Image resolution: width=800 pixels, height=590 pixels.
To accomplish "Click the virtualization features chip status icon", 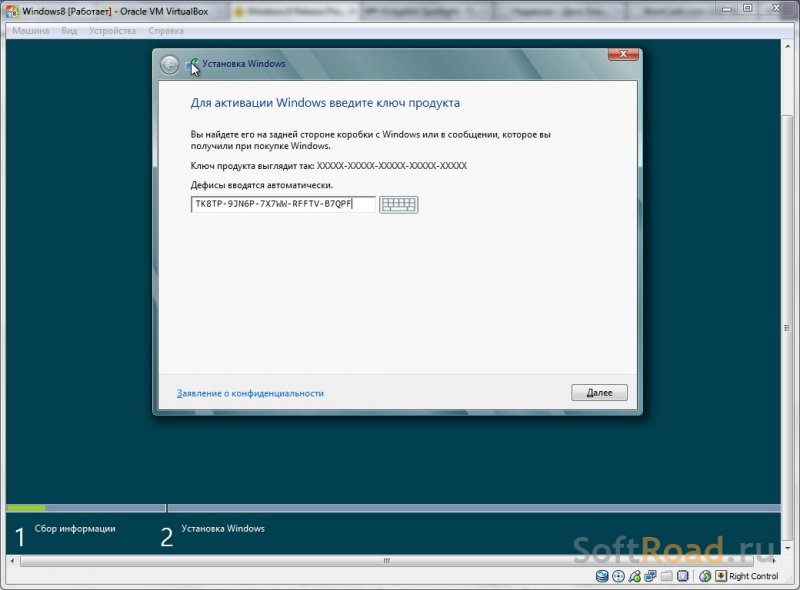I will click(683, 576).
